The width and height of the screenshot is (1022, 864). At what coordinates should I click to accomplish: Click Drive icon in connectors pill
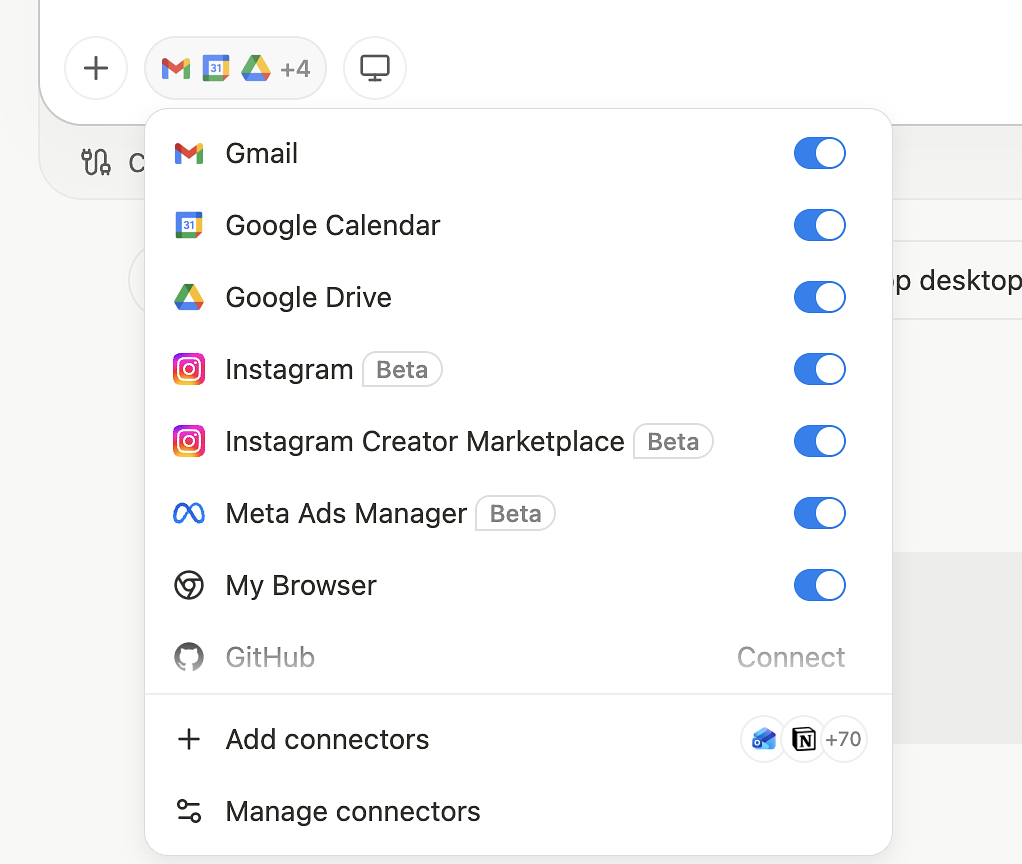[256, 68]
